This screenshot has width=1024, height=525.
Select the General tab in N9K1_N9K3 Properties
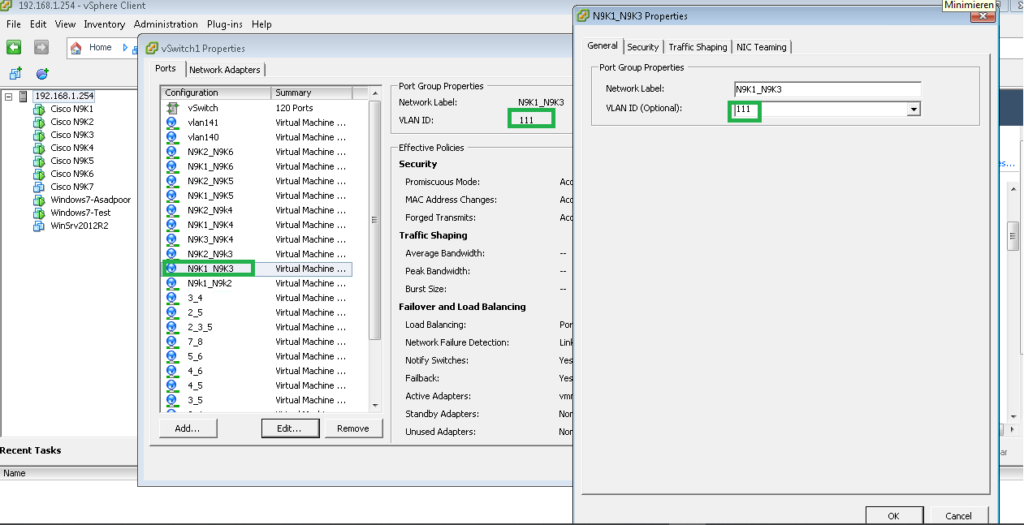[x=602, y=46]
